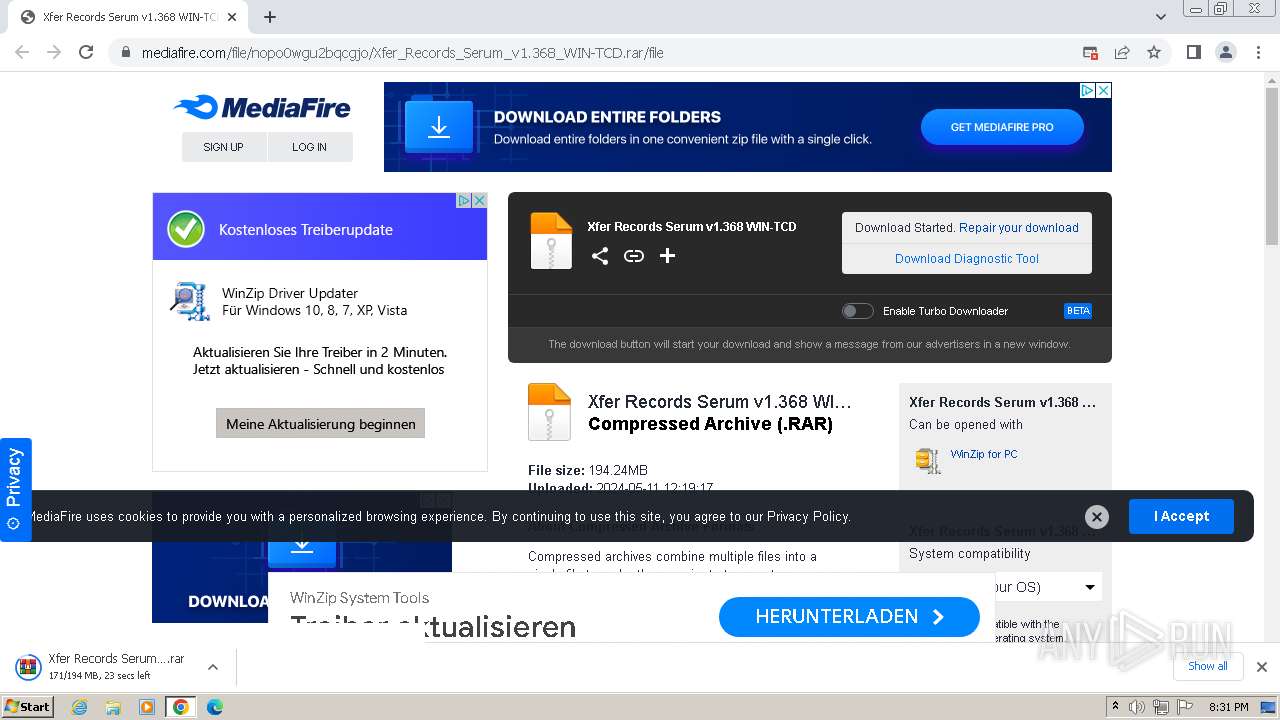Click the WinZip for PC link
The image size is (1280, 720).
tap(984, 454)
